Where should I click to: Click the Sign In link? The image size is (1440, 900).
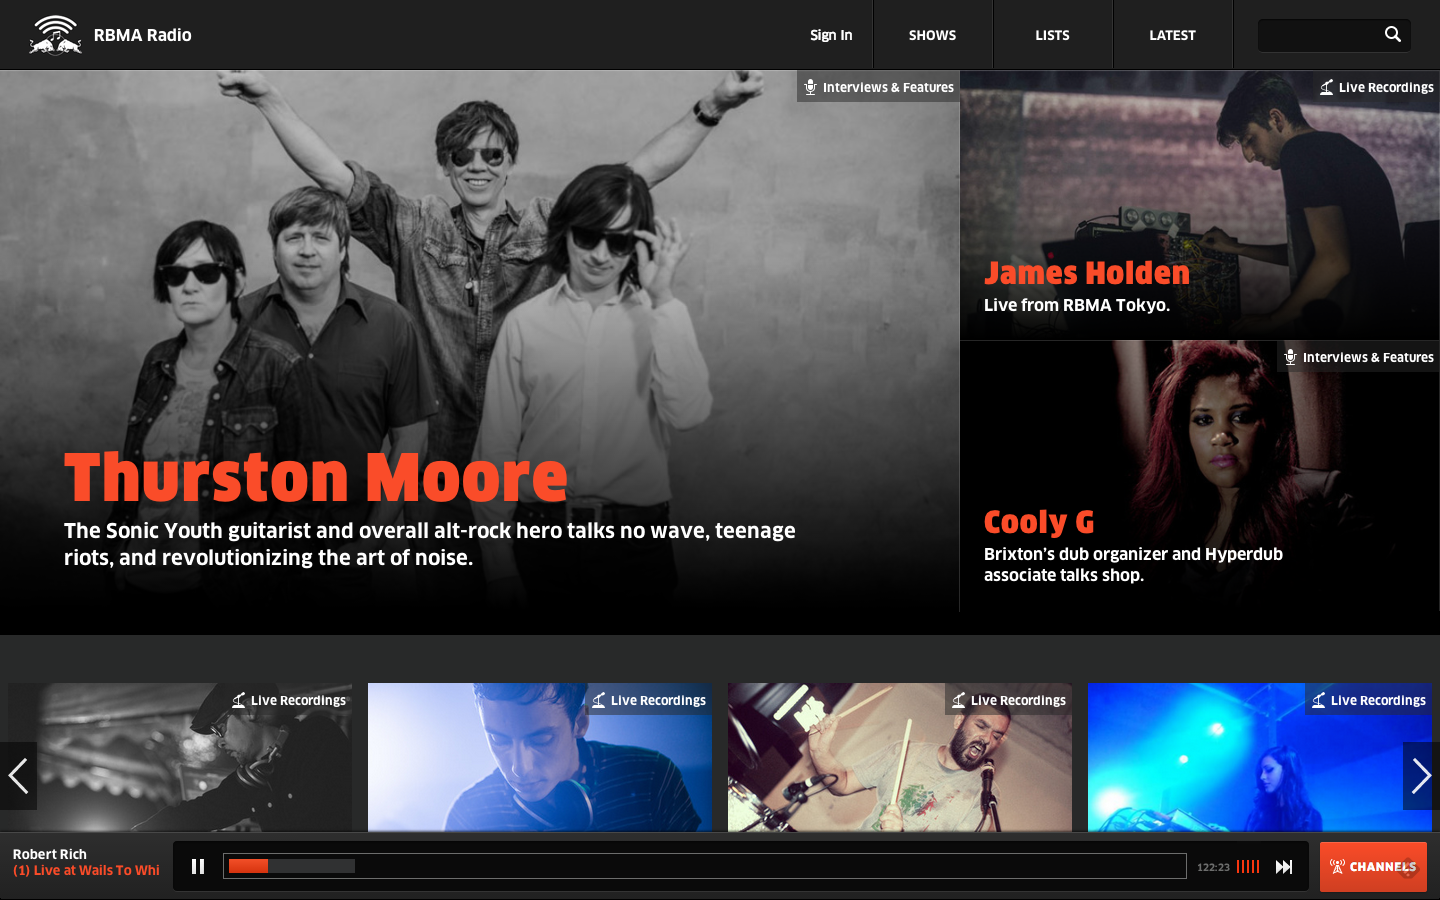(831, 35)
